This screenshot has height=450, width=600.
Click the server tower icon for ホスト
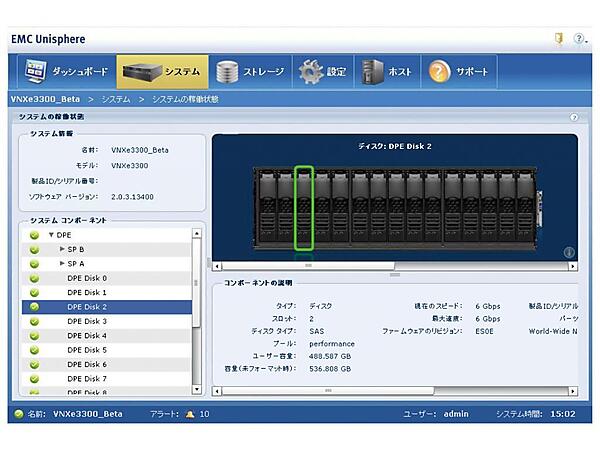pos(372,72)
